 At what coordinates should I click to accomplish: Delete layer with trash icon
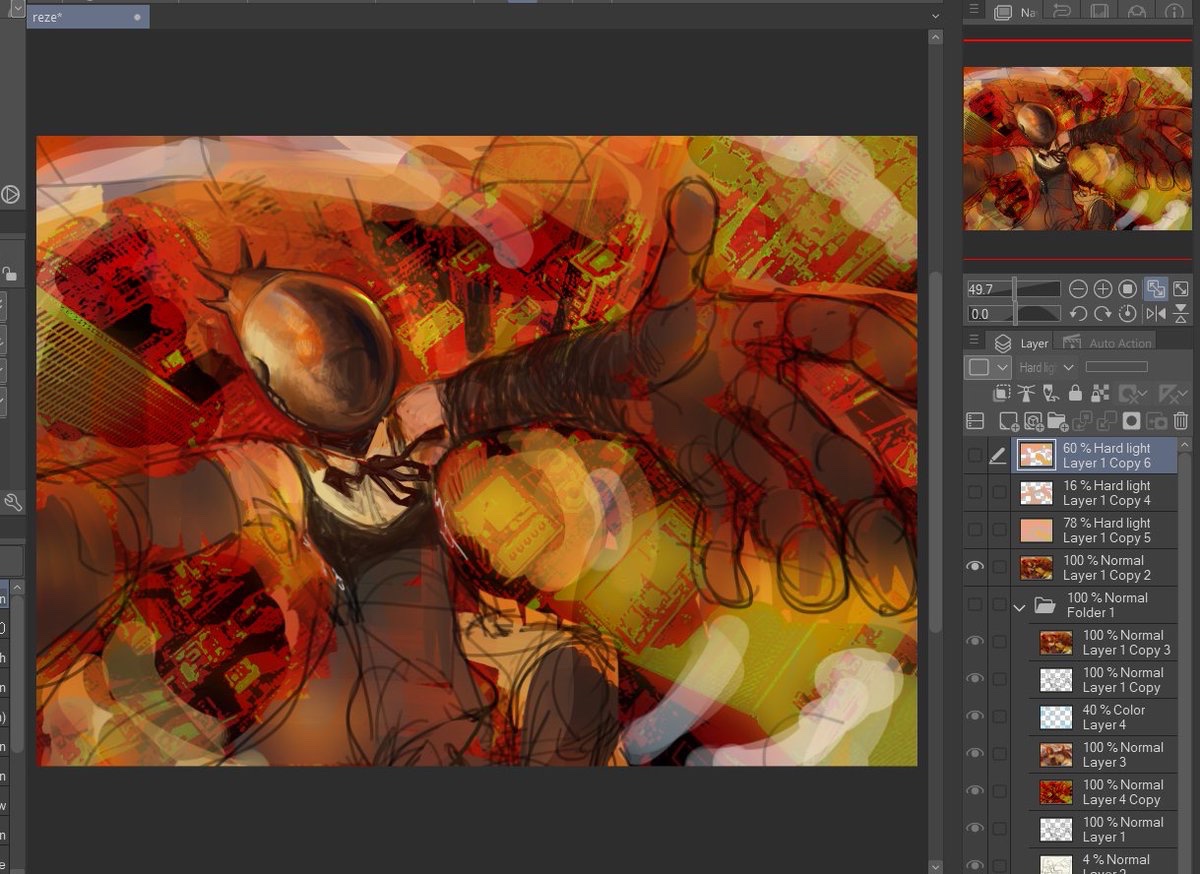click(x=1180, y=422)
